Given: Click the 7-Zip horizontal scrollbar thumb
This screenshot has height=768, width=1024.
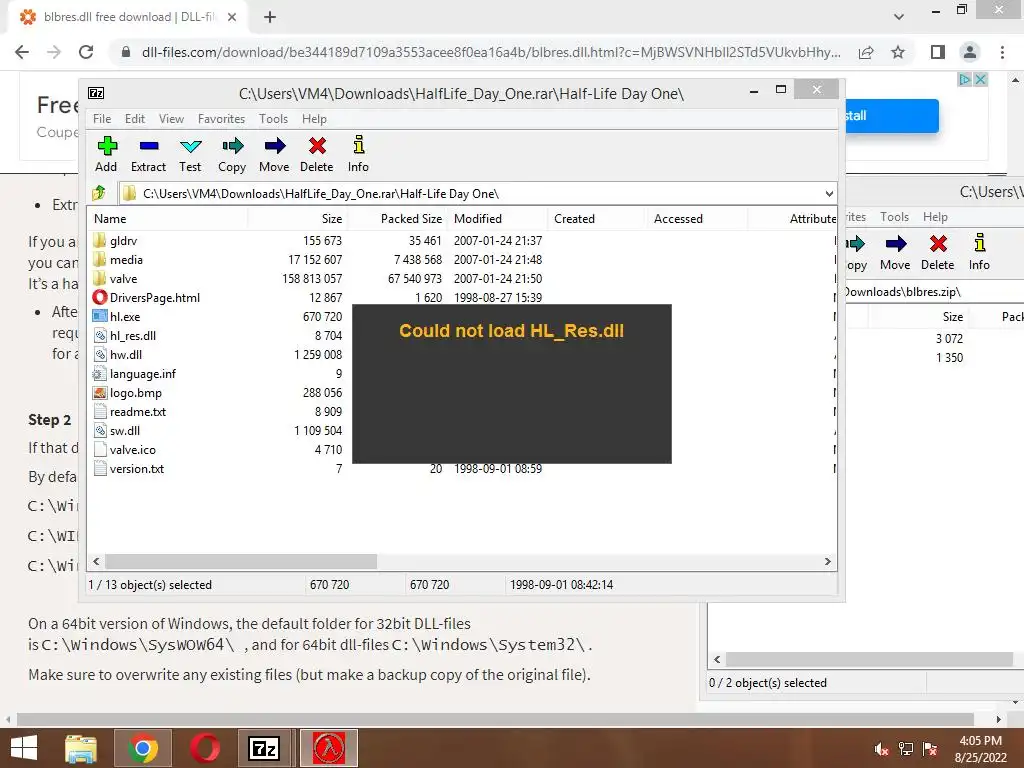Looking at the screenshot, I should point(241,562).
